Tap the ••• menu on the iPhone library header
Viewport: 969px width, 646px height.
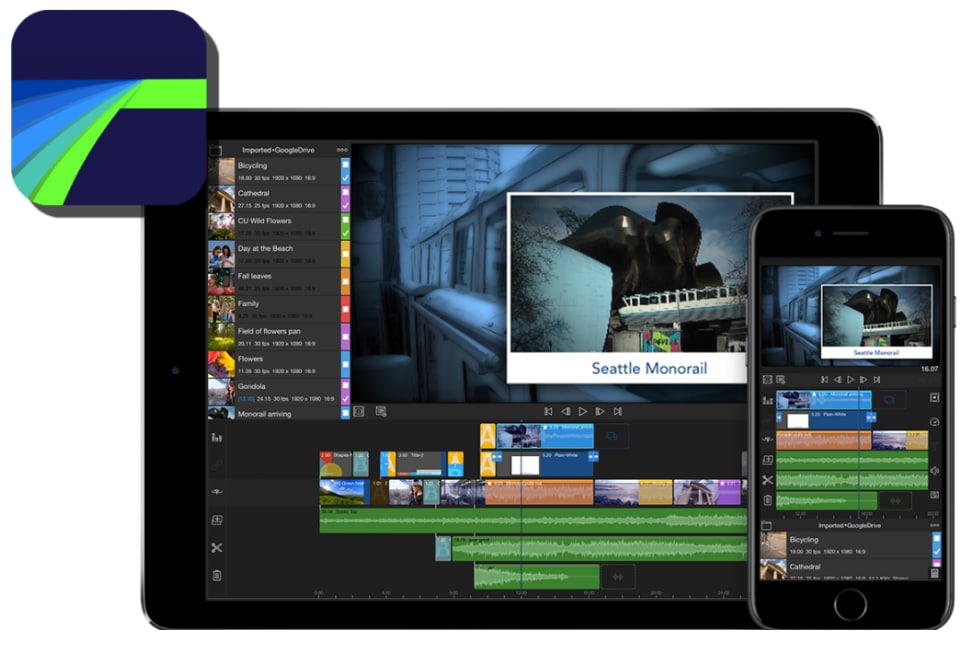[x=934, y=526]
